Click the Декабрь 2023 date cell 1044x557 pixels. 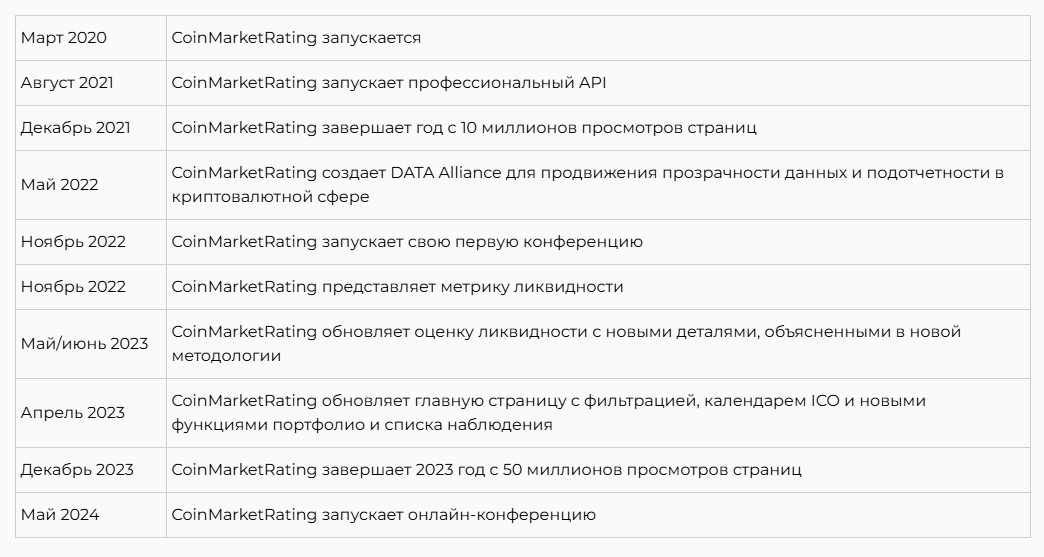point(91,470)
